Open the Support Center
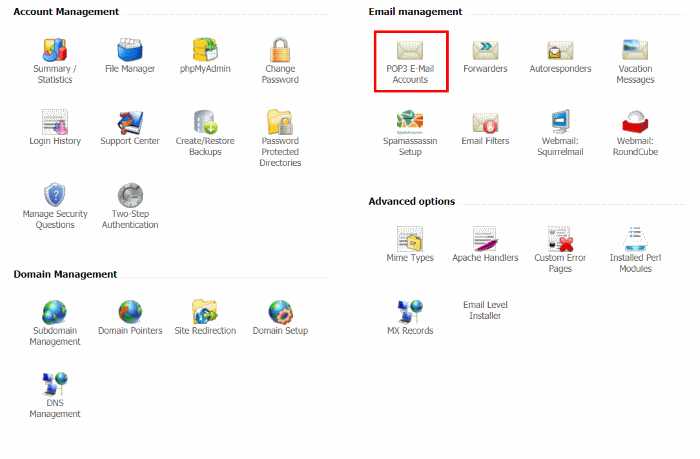 [x=130, y=122]
